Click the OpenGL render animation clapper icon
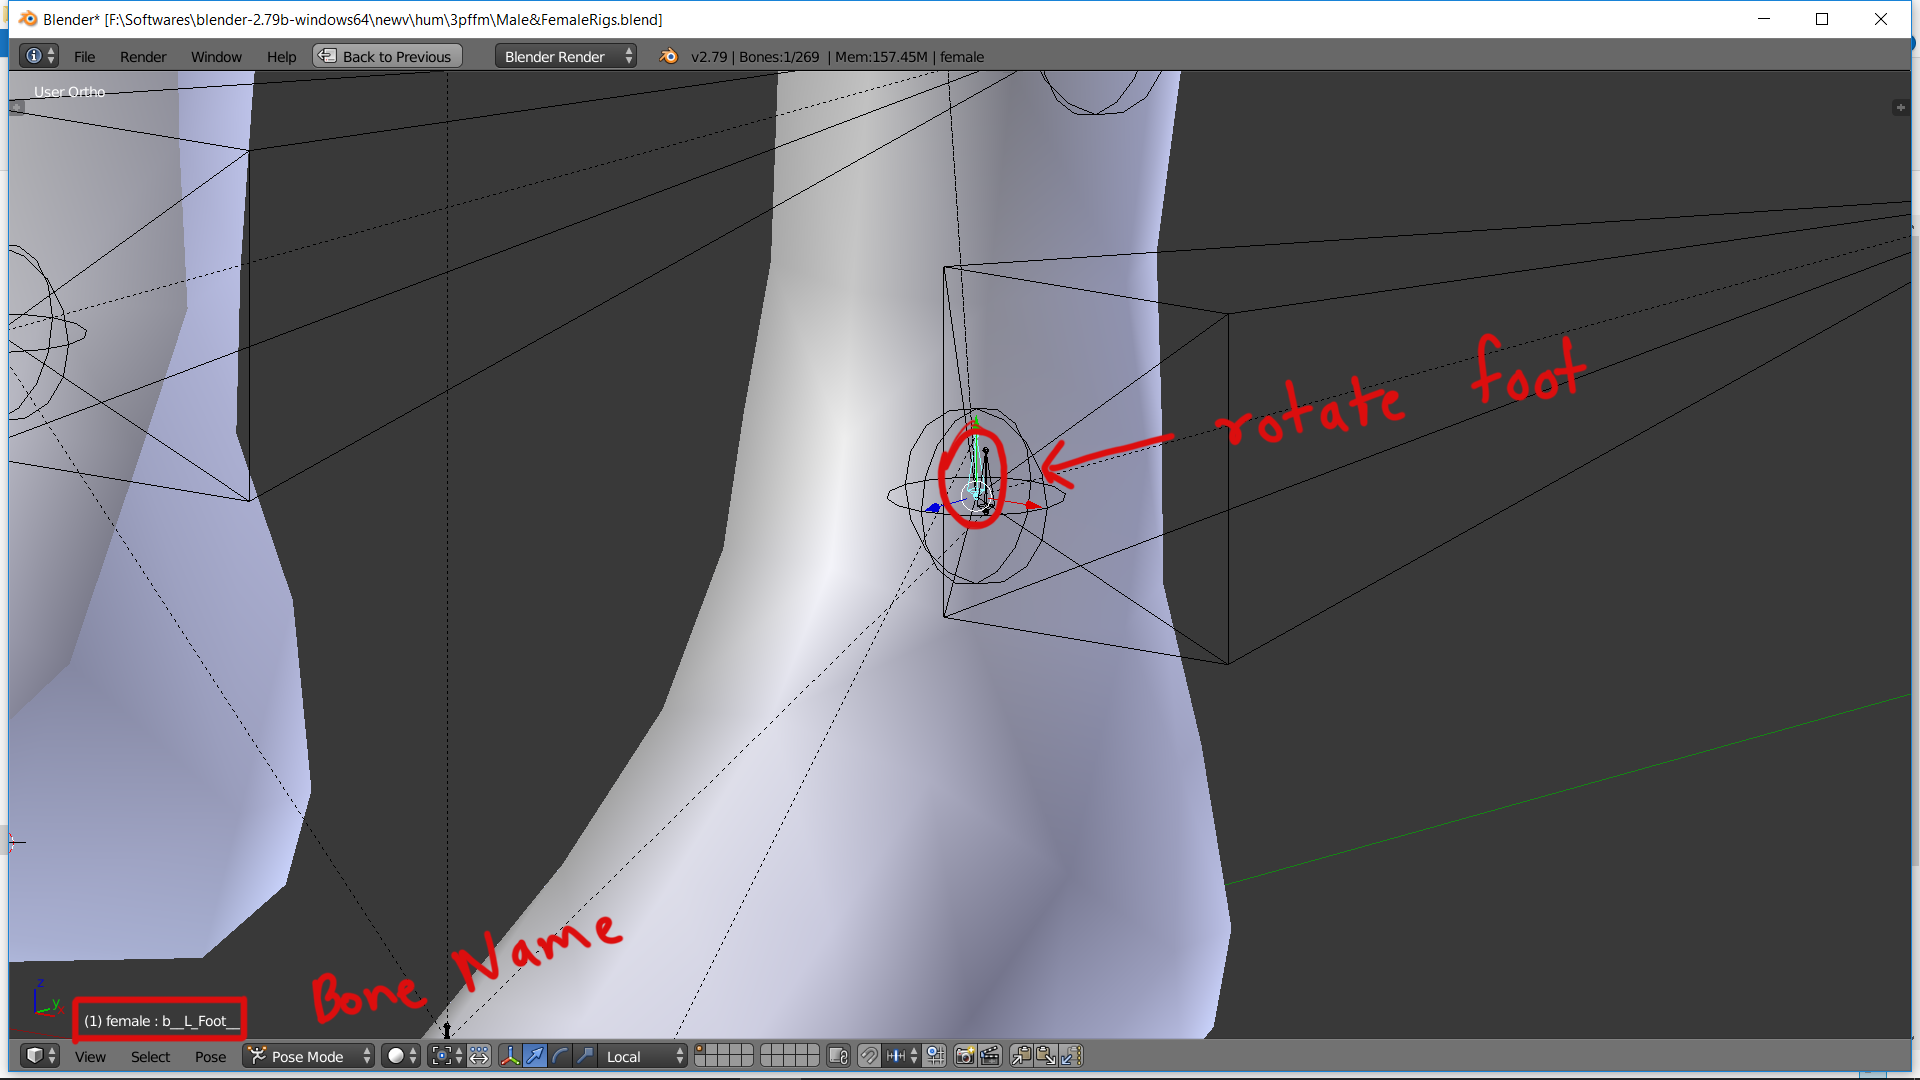Image resolution: width=1920 pixels, height=1080 pixels. coord(990,1056)
